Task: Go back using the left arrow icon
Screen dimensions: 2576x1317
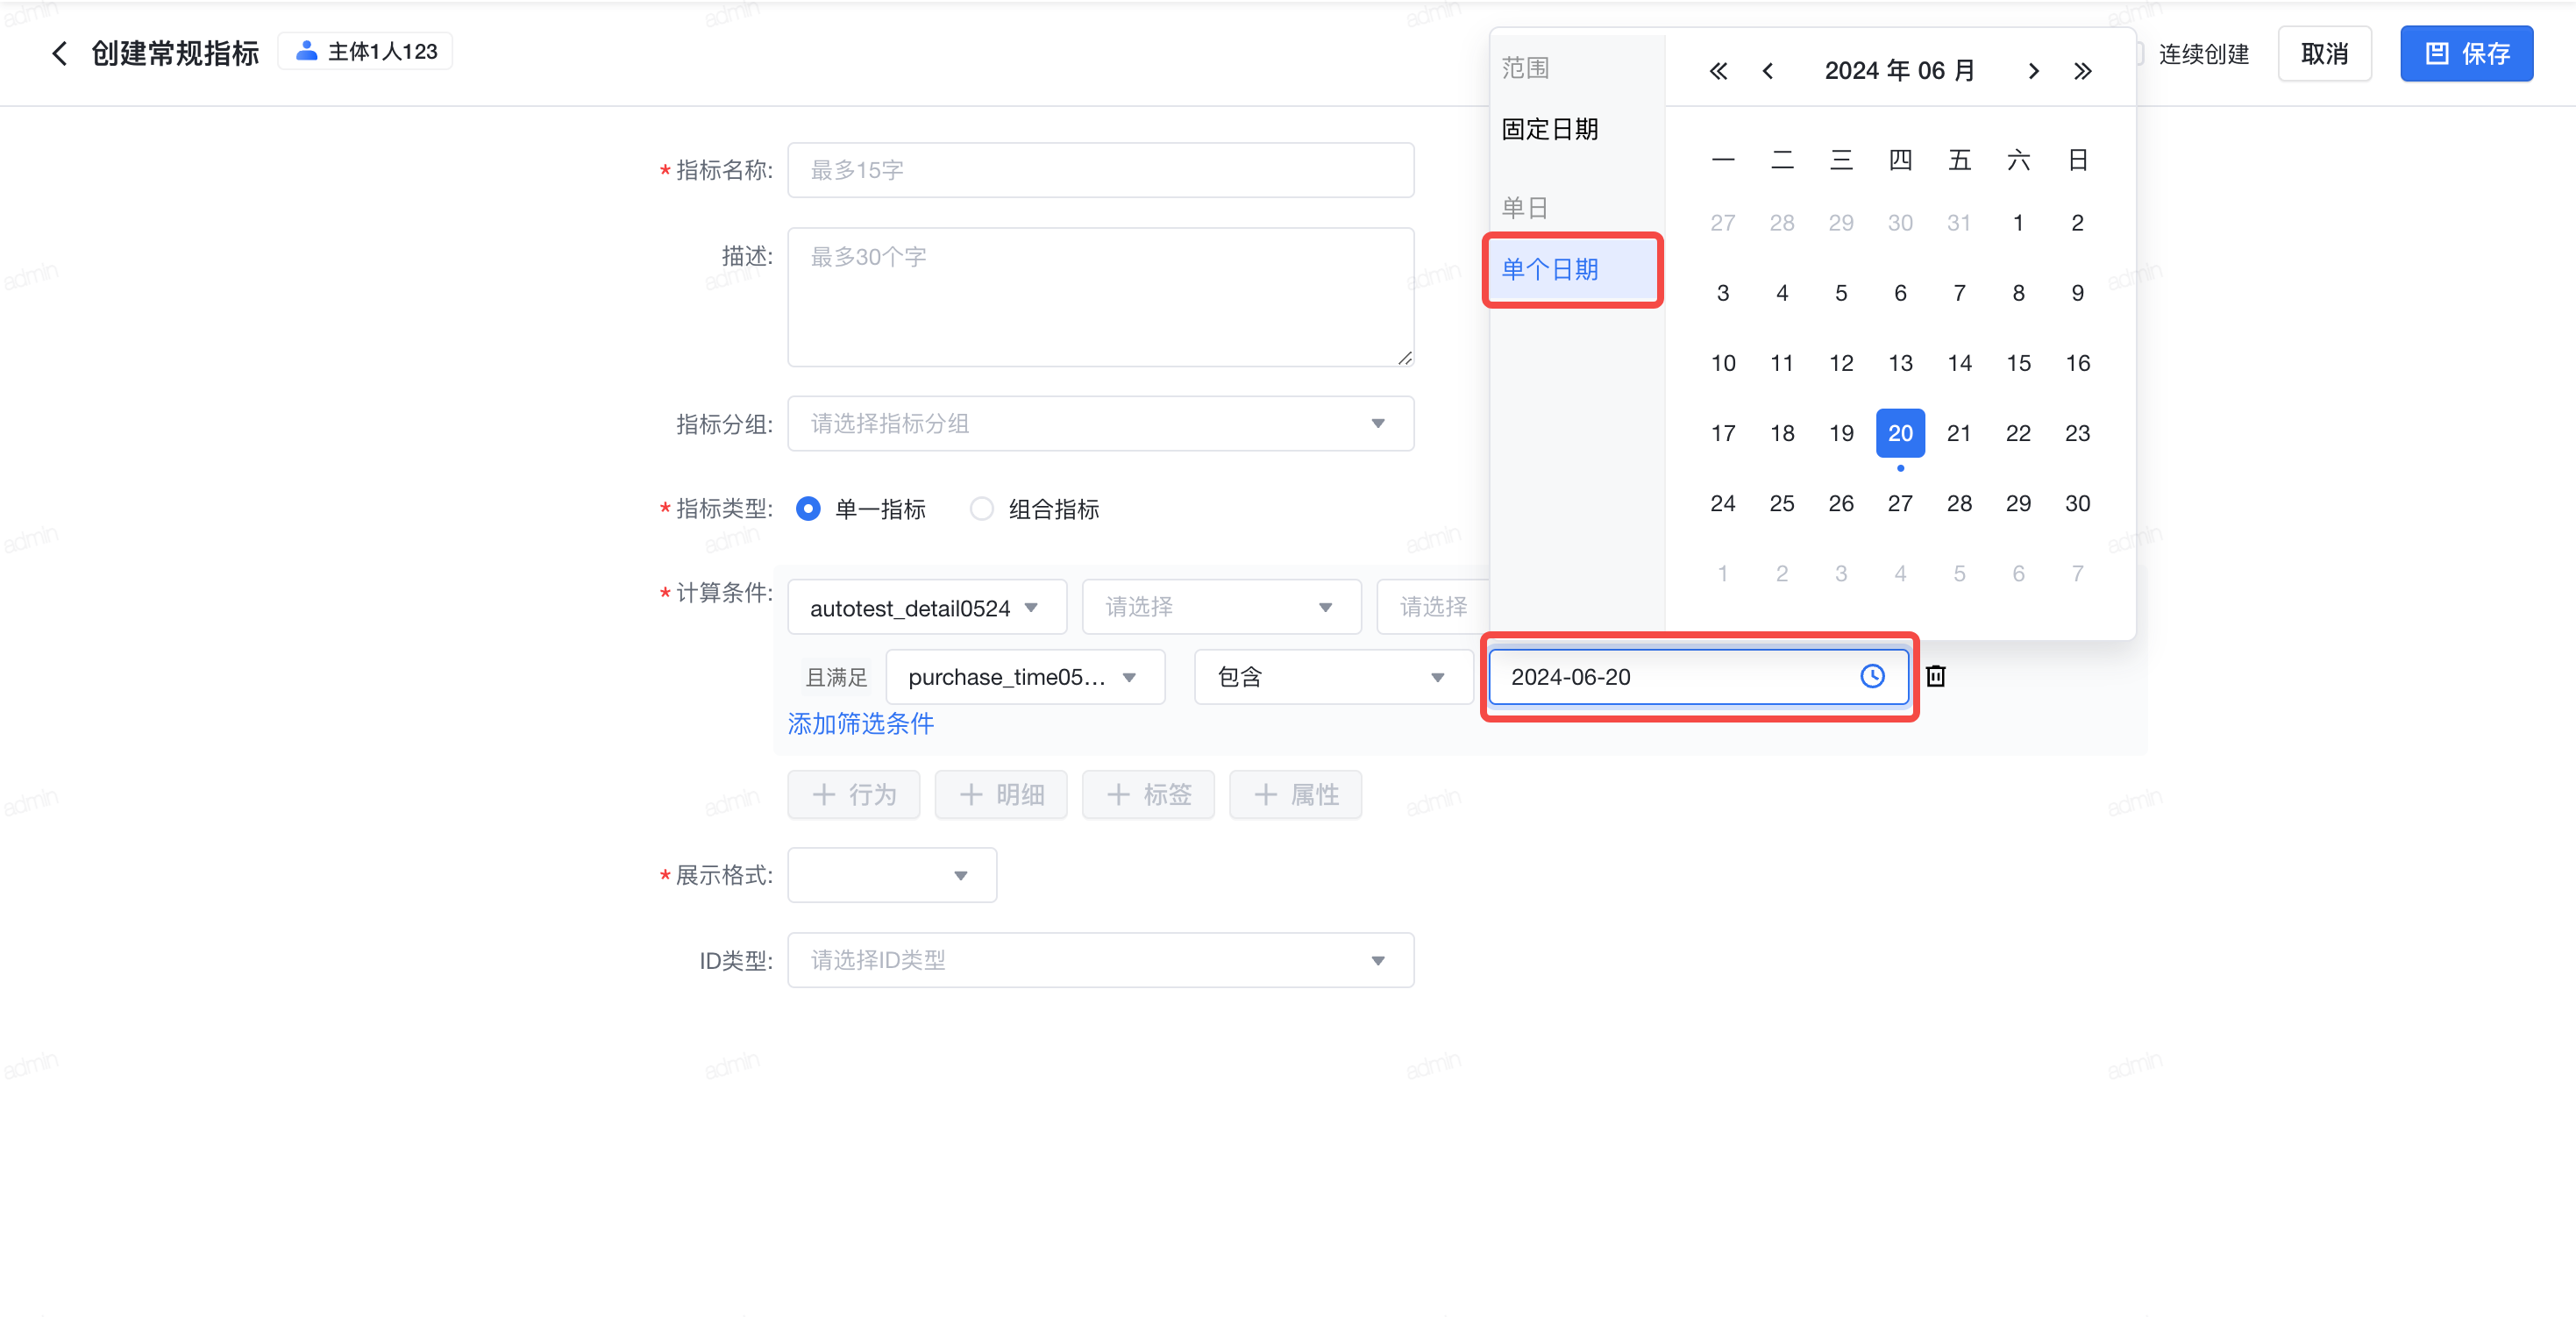Action: (60, 53)
